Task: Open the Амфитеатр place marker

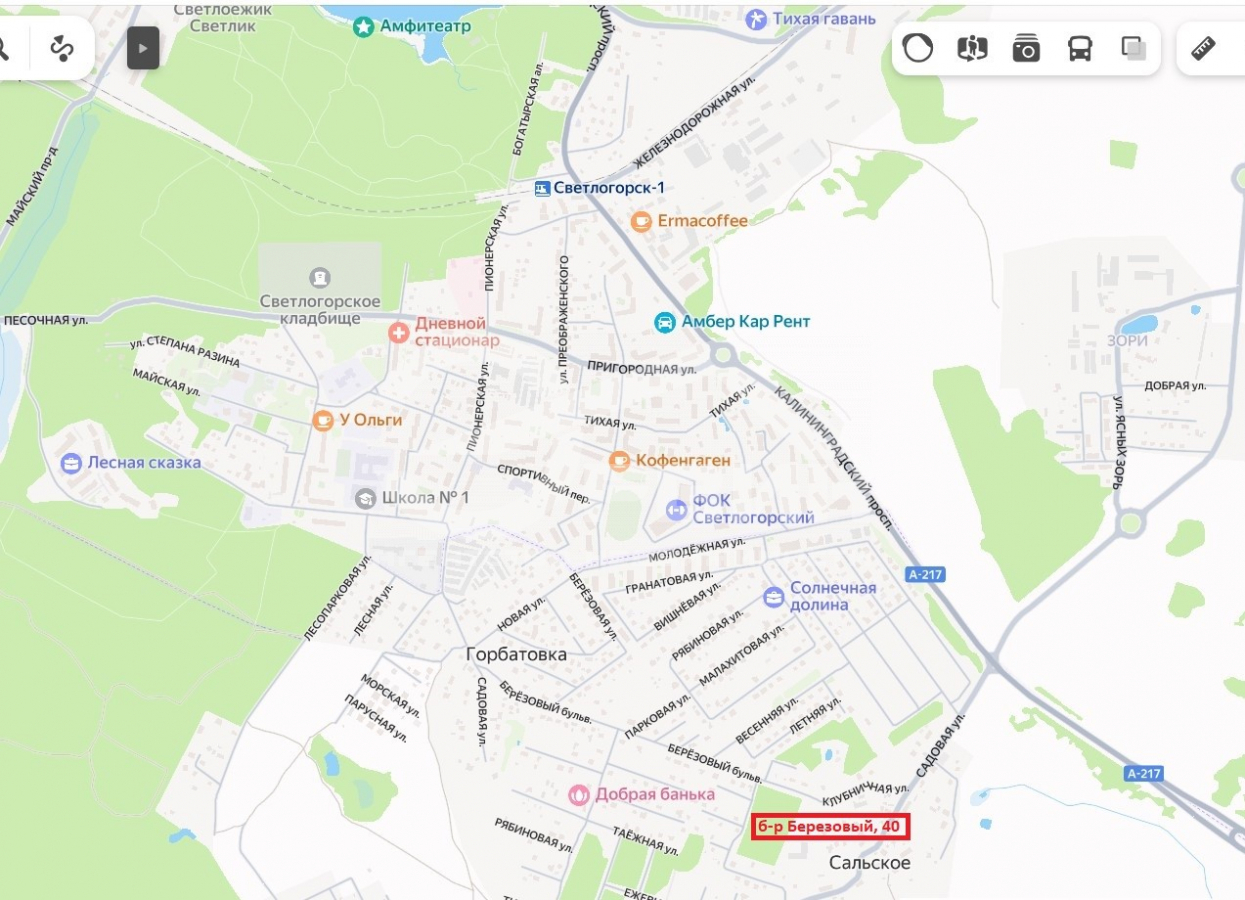Action: pos(364,27)
